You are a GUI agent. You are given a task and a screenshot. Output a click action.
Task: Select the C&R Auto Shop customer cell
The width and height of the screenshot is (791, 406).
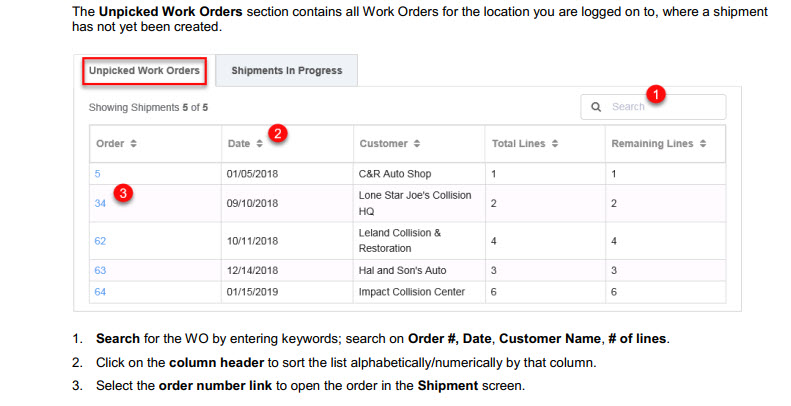click(x=397, y=173)
